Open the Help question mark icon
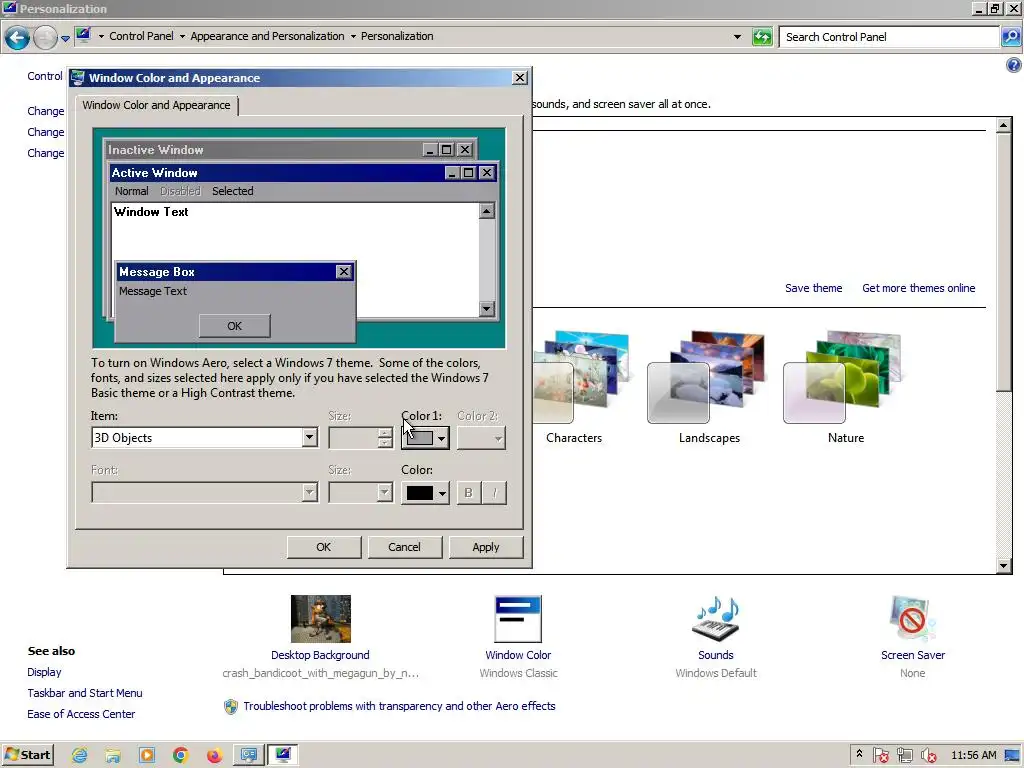1024x768 pixels. pyautogui.click(x=1014, y=65)
